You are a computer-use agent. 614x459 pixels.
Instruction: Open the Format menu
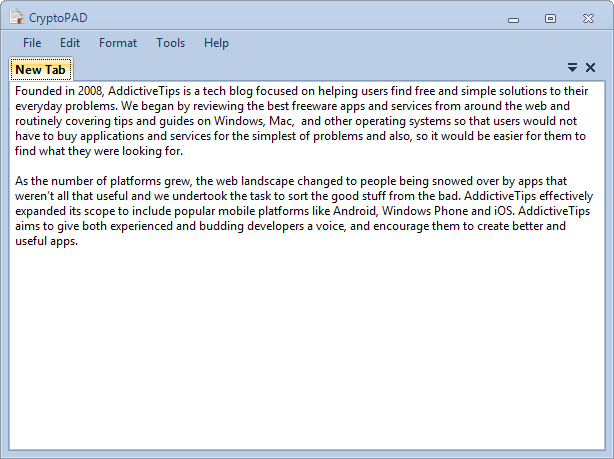(x=118, y=43)
